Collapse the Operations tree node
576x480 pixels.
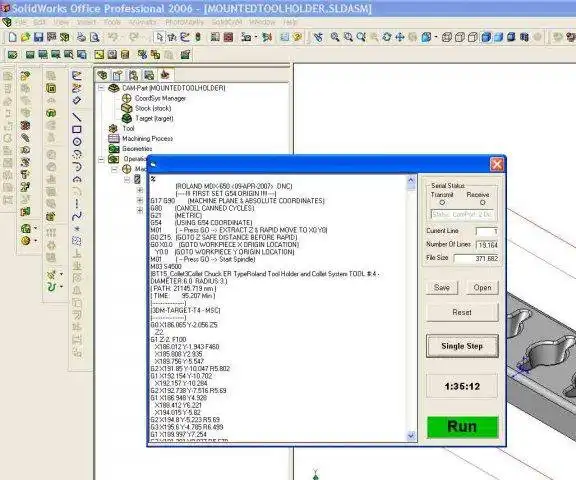pyautogui.click(x=101, y=159)
